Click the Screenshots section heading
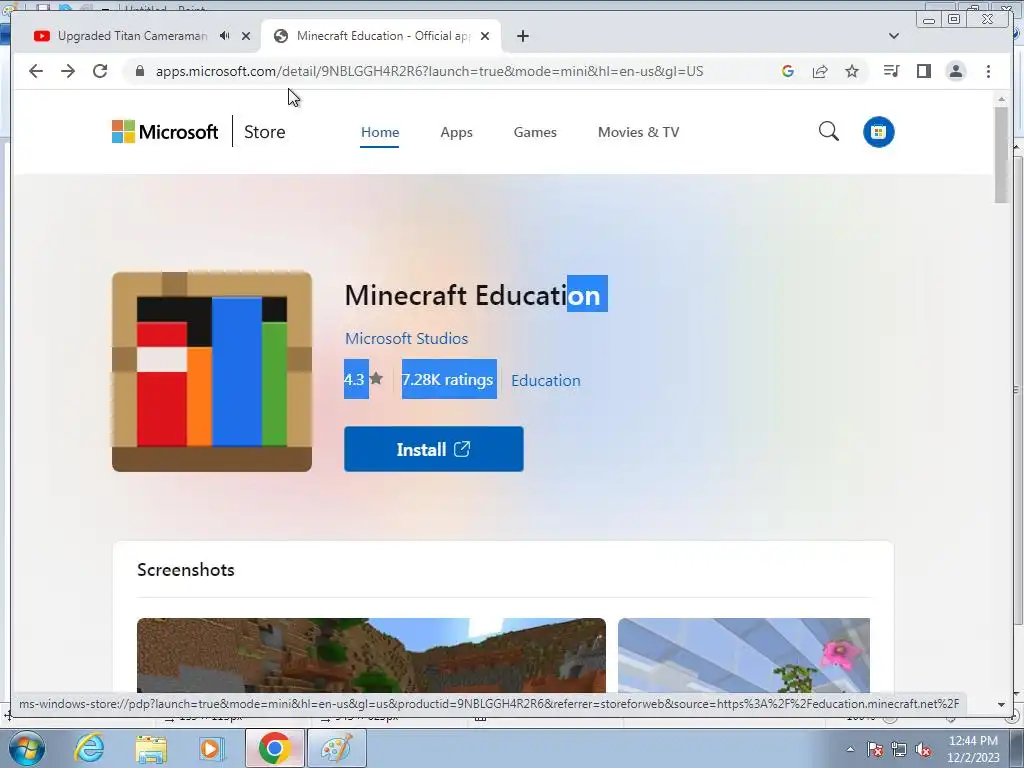The width and height of the screenshot is (1024, 768). [x=186, y=569]
